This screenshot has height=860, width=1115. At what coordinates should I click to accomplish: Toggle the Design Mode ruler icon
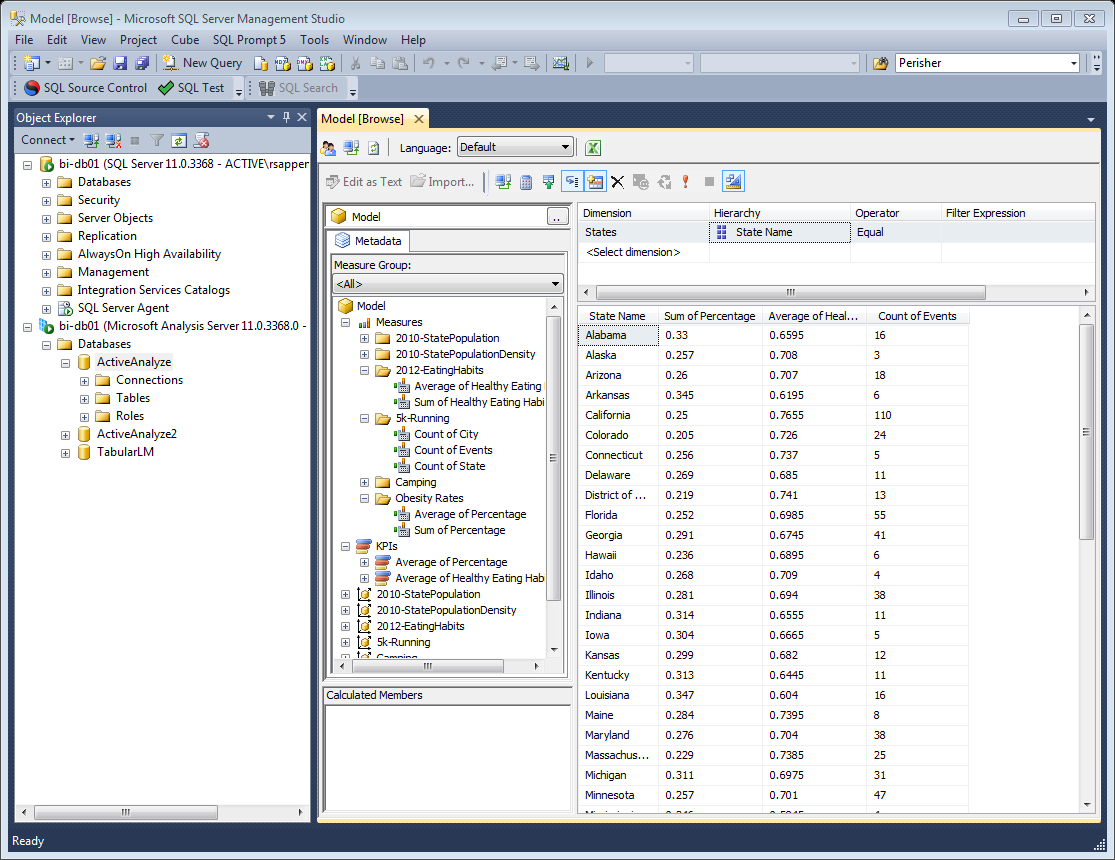tap(734, 182)
